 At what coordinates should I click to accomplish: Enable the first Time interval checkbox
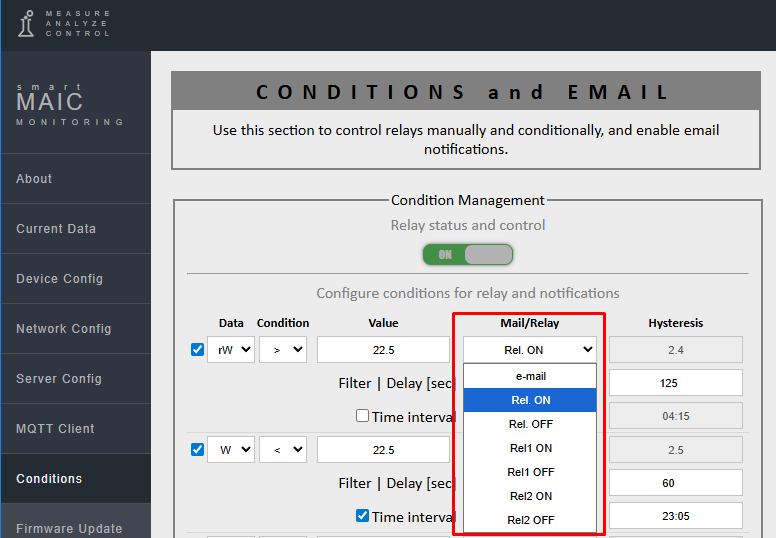363,416
